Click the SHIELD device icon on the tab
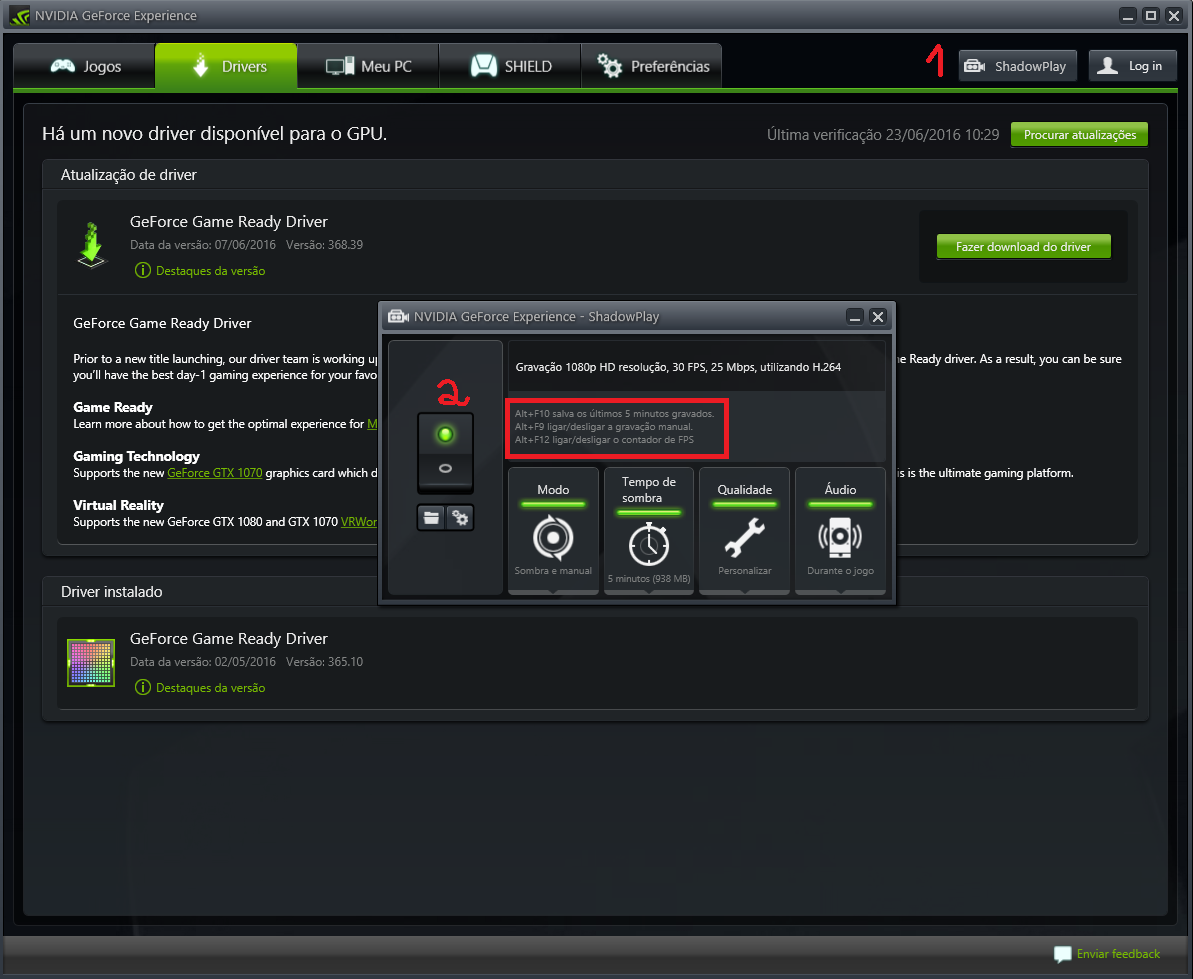This screenshot has width=1193, height=979. [483, 66]
